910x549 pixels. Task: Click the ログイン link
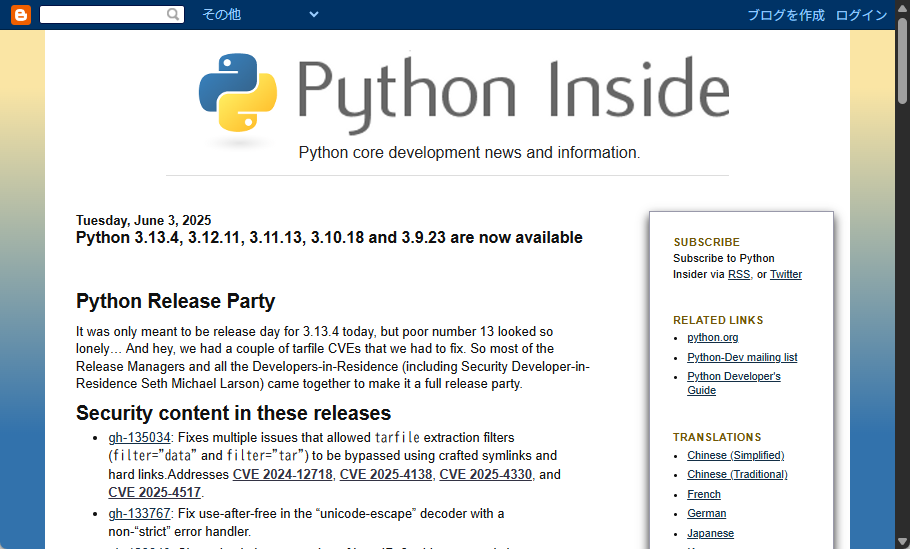pos(862,15)
